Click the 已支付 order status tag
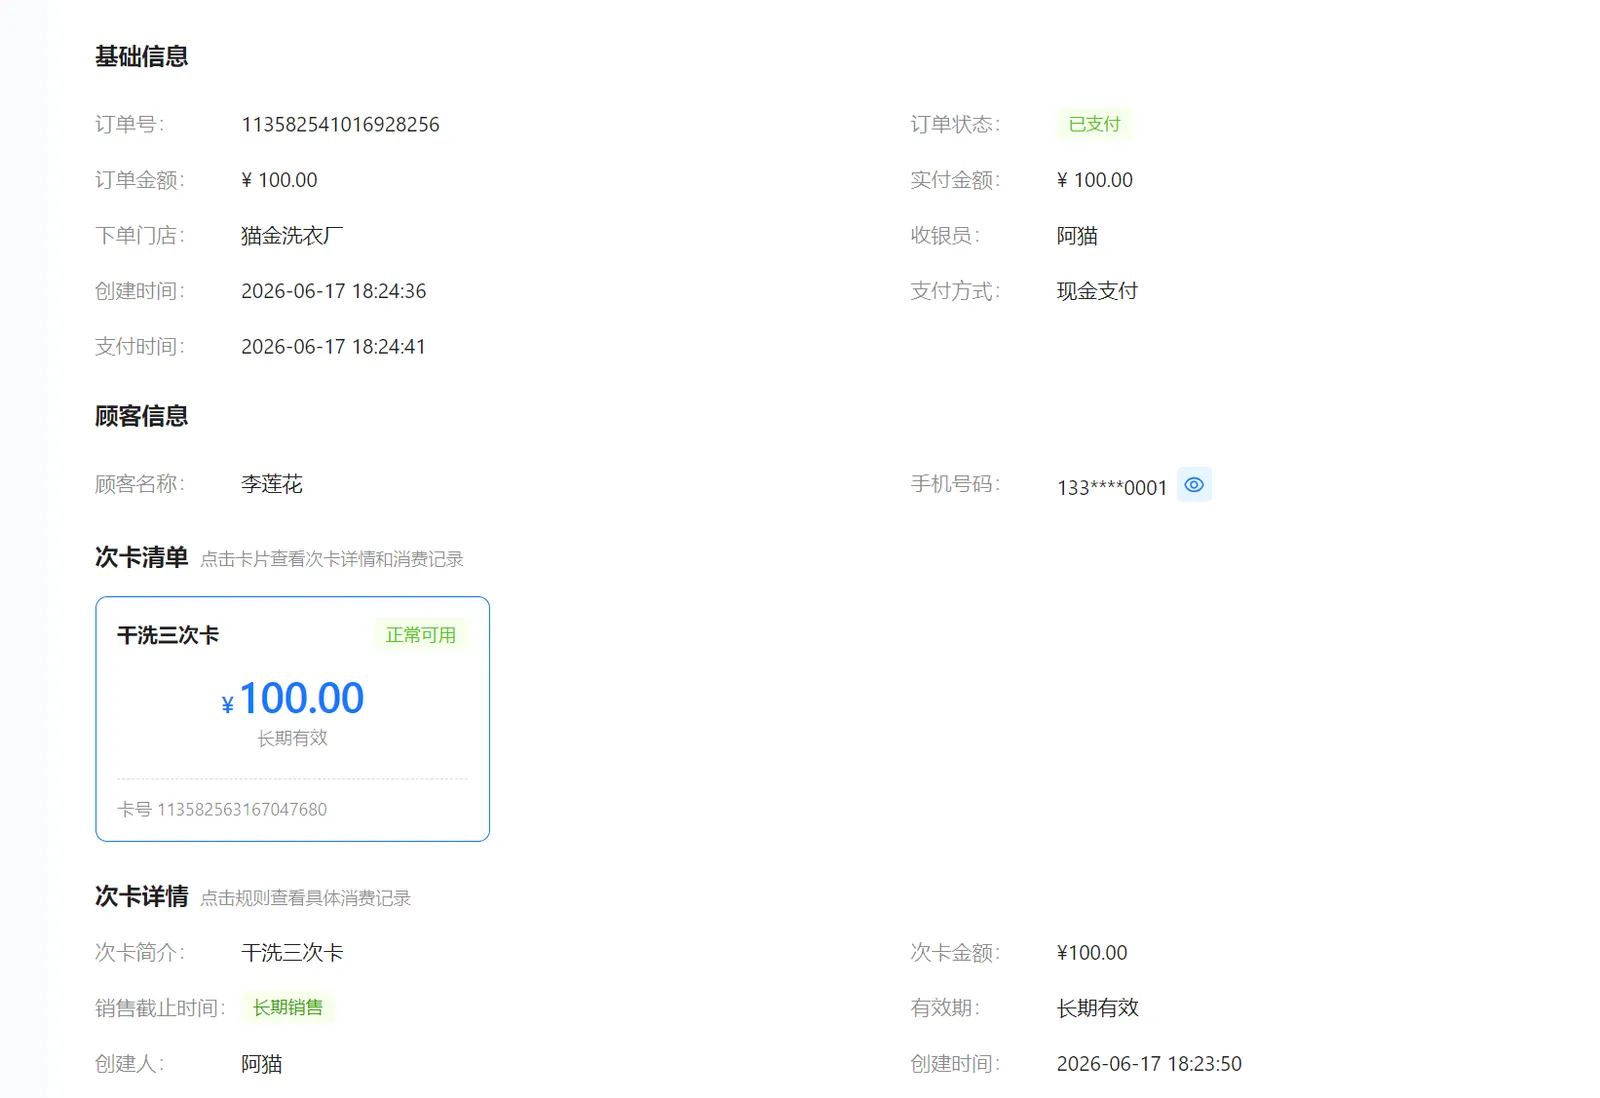Viewport: 1600px width, 1098px height. (1094, 124)
